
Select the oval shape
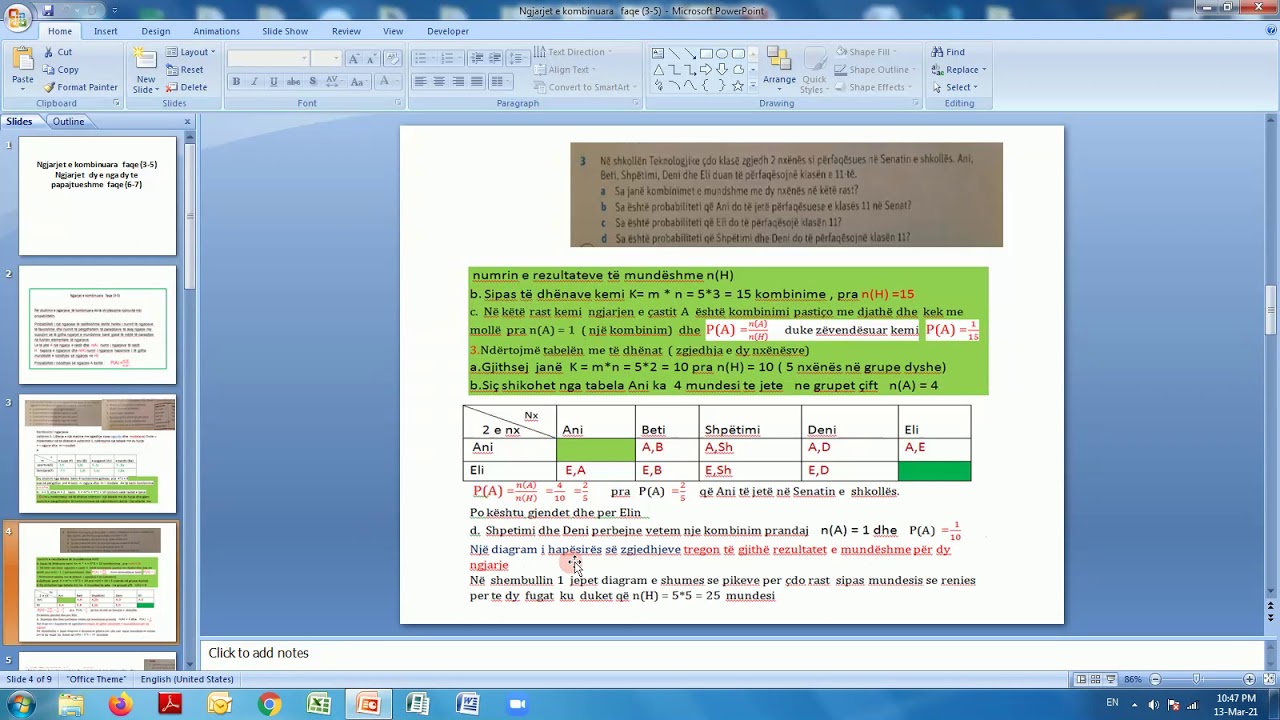click(722, 54)
